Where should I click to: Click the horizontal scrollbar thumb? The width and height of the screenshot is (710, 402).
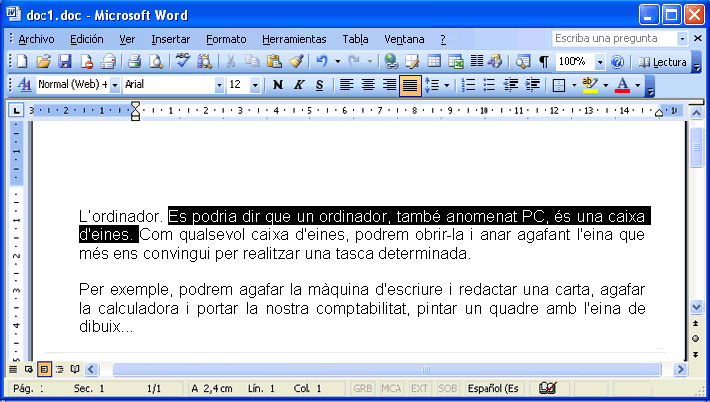tap(387, 369)
